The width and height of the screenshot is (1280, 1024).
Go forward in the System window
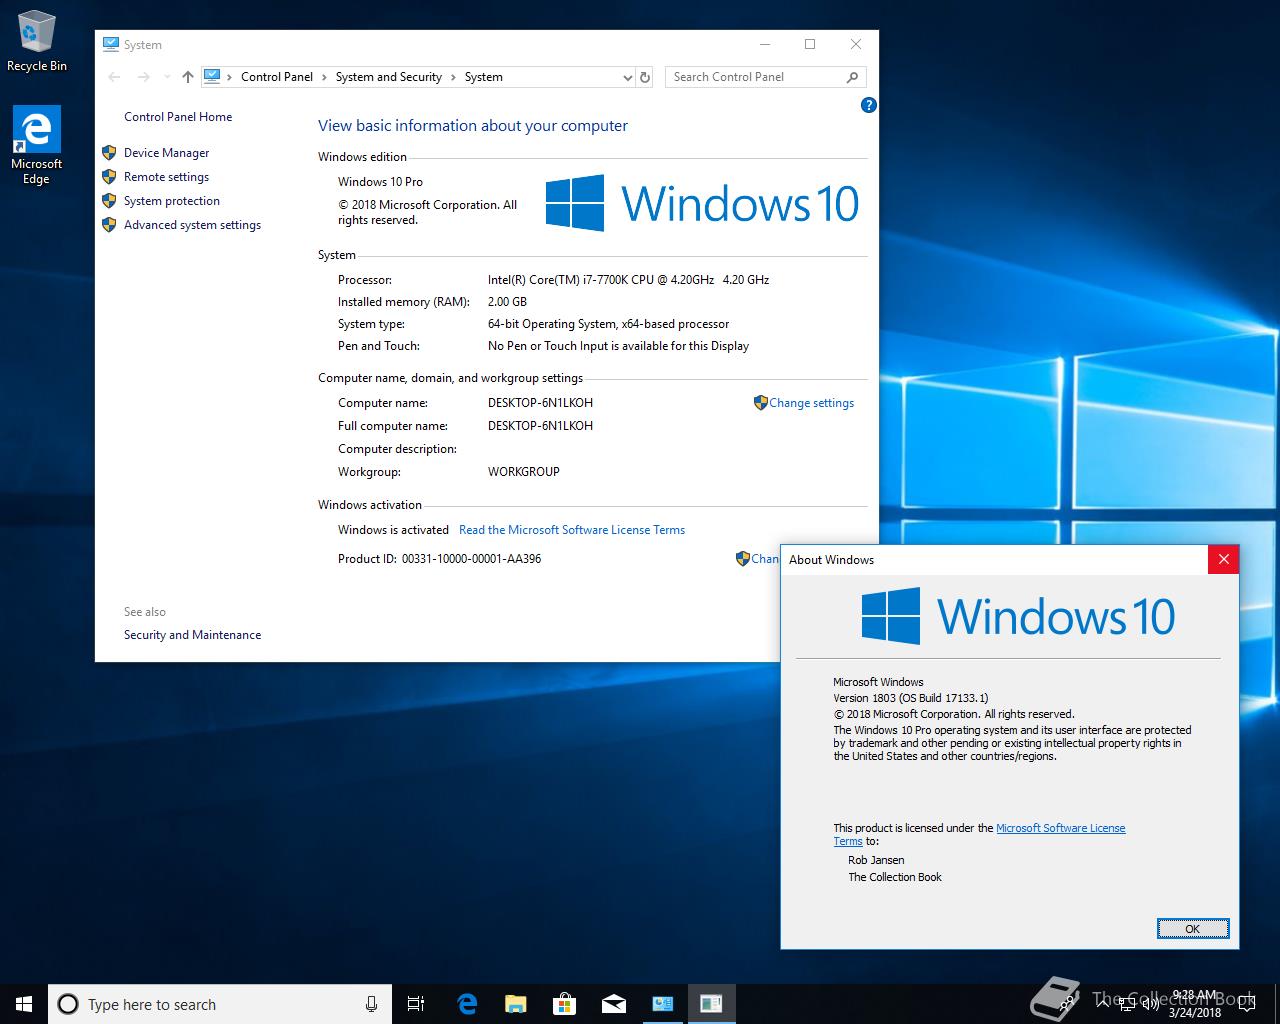pyautogui.click(x=143, y=77)
